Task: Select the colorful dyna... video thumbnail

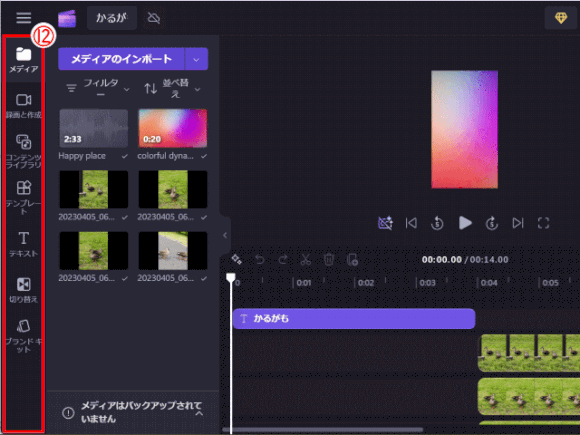Action: click(173, 128)
